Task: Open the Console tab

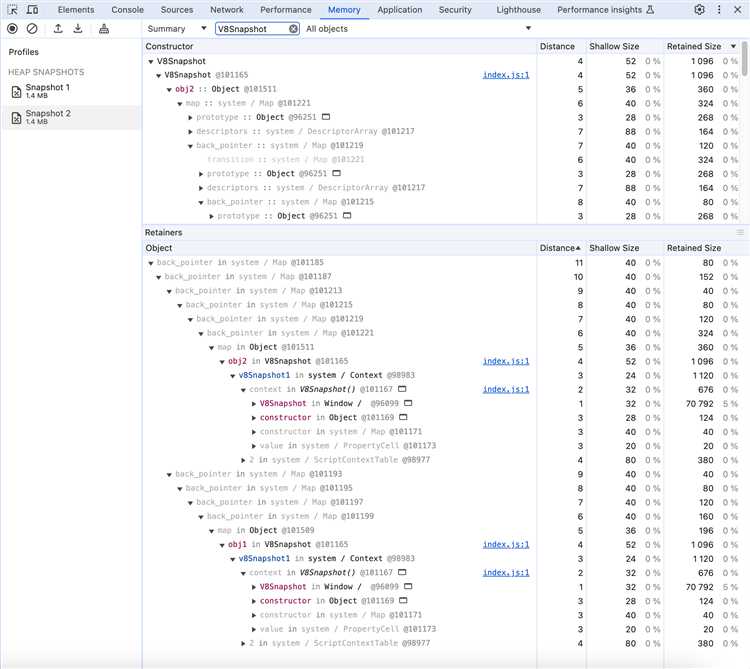Action: click(x=127, y=10)
